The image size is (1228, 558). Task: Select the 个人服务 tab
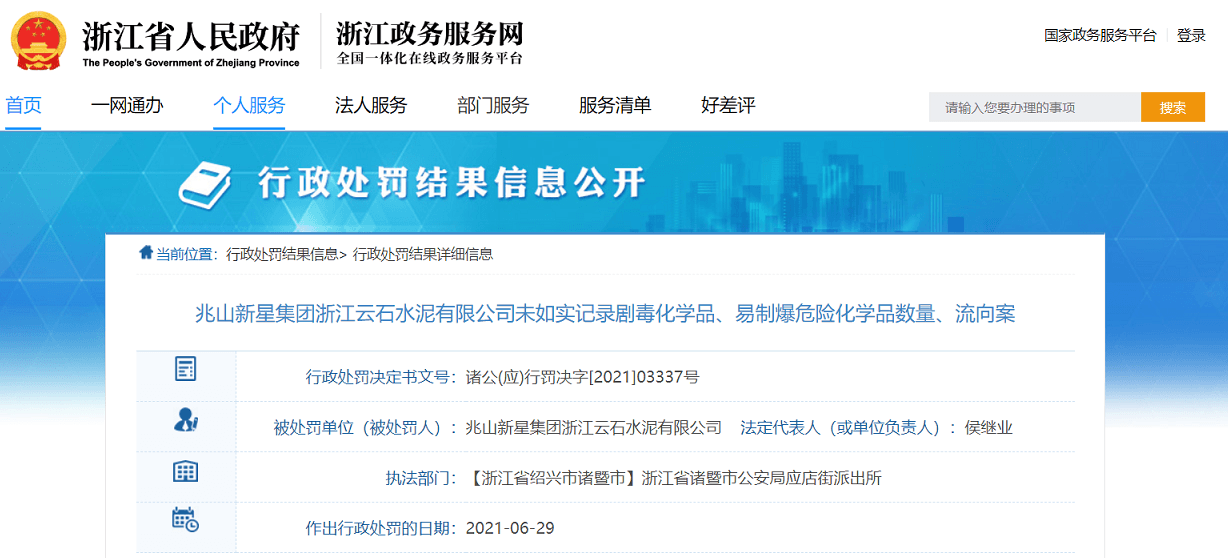point(249,106)
